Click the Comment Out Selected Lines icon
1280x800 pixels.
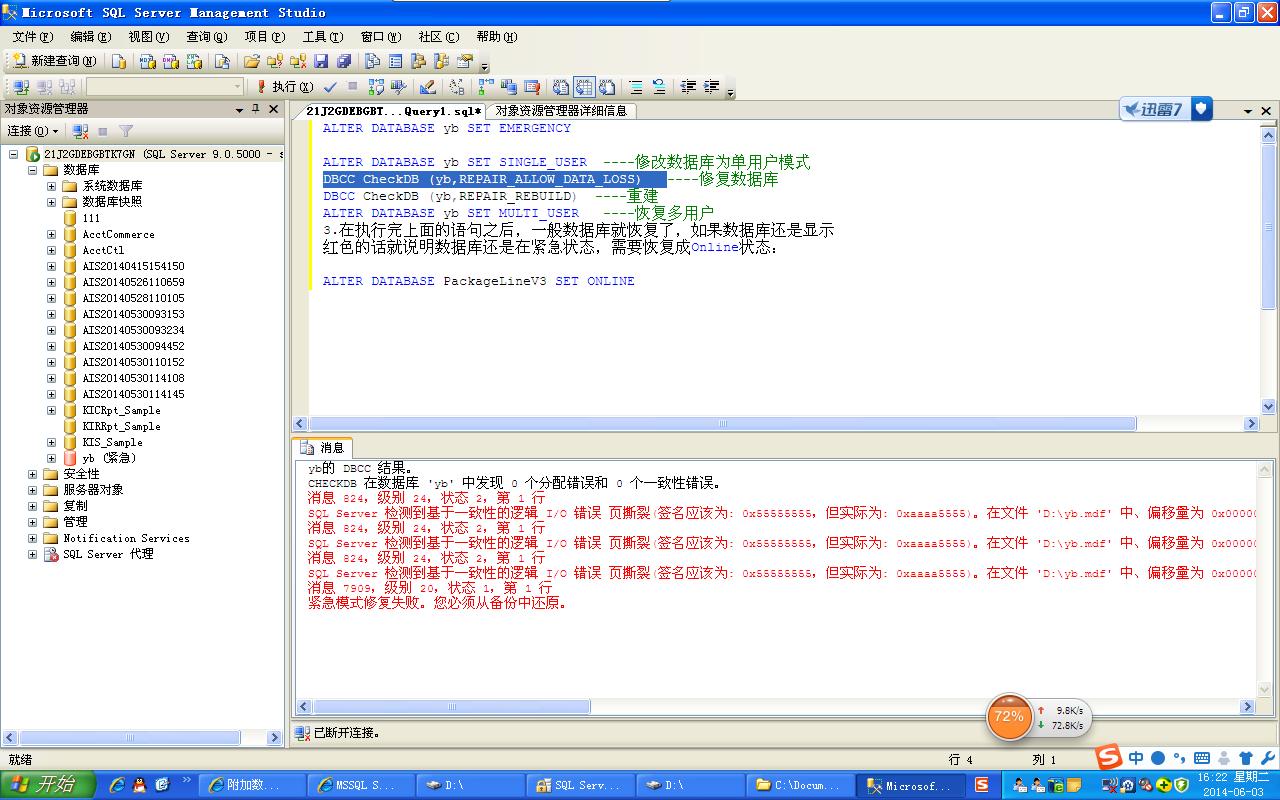[636, 87]
